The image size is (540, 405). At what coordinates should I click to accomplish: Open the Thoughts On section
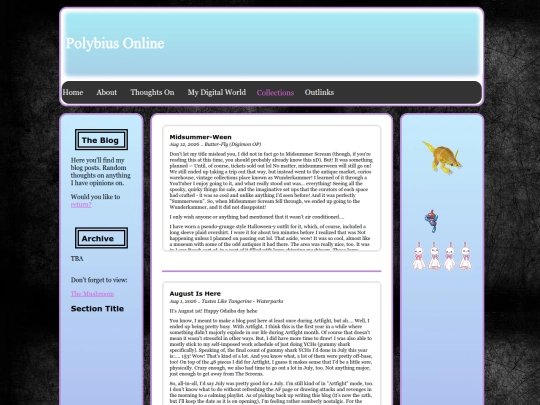click(152, 92)
